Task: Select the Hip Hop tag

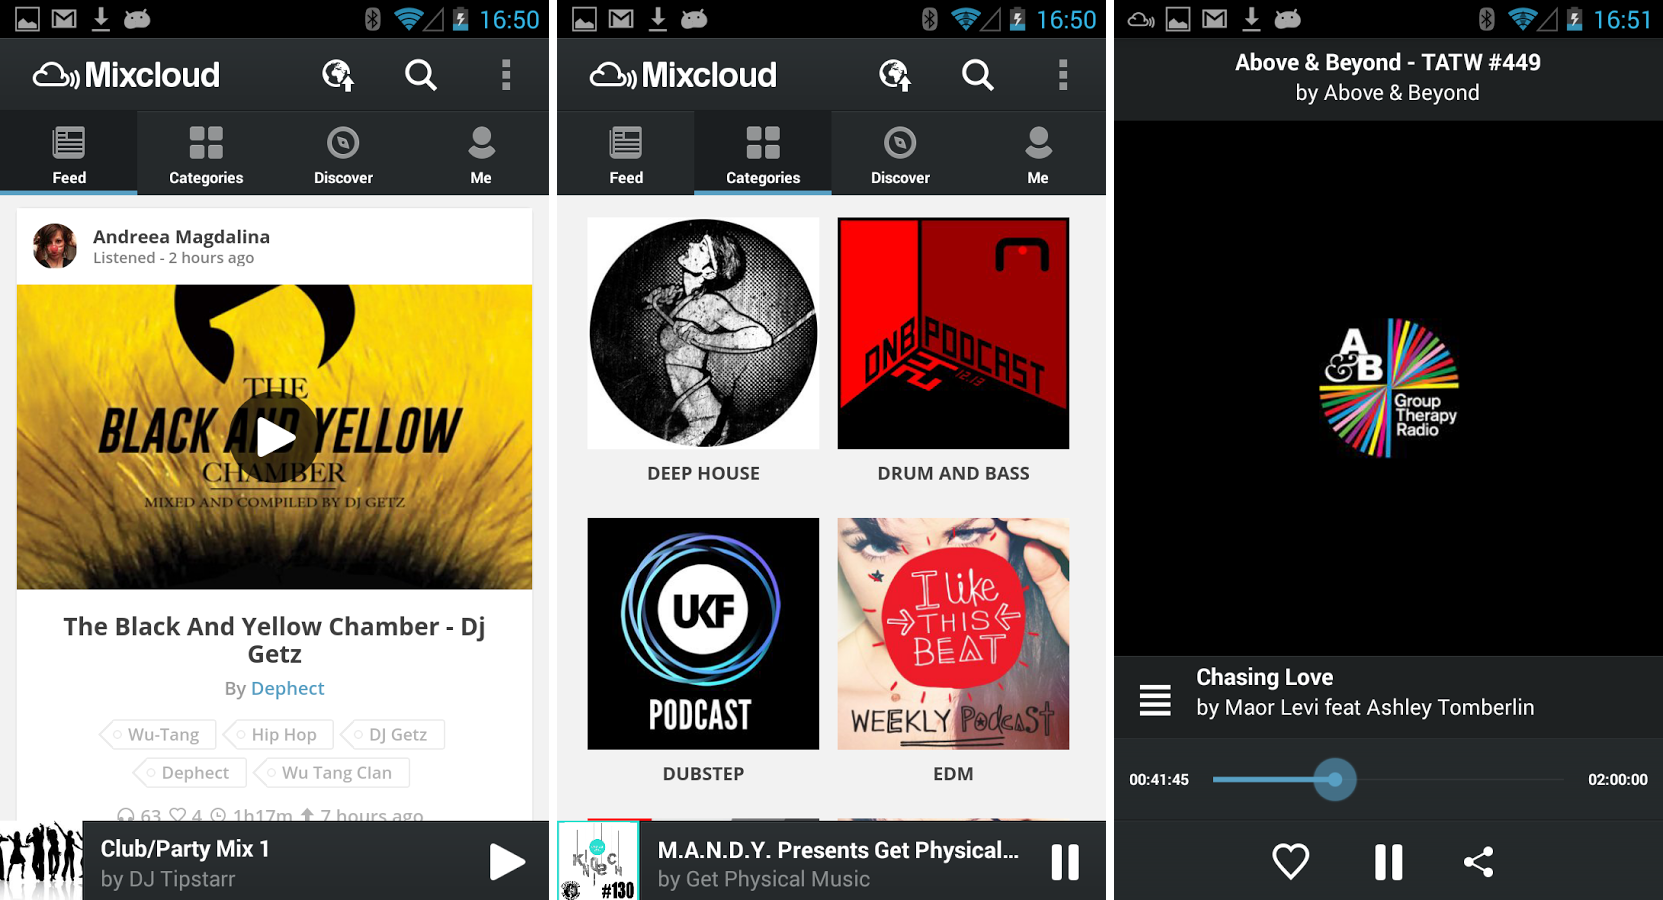Action: pyautogui.click(x=278, y=734)
